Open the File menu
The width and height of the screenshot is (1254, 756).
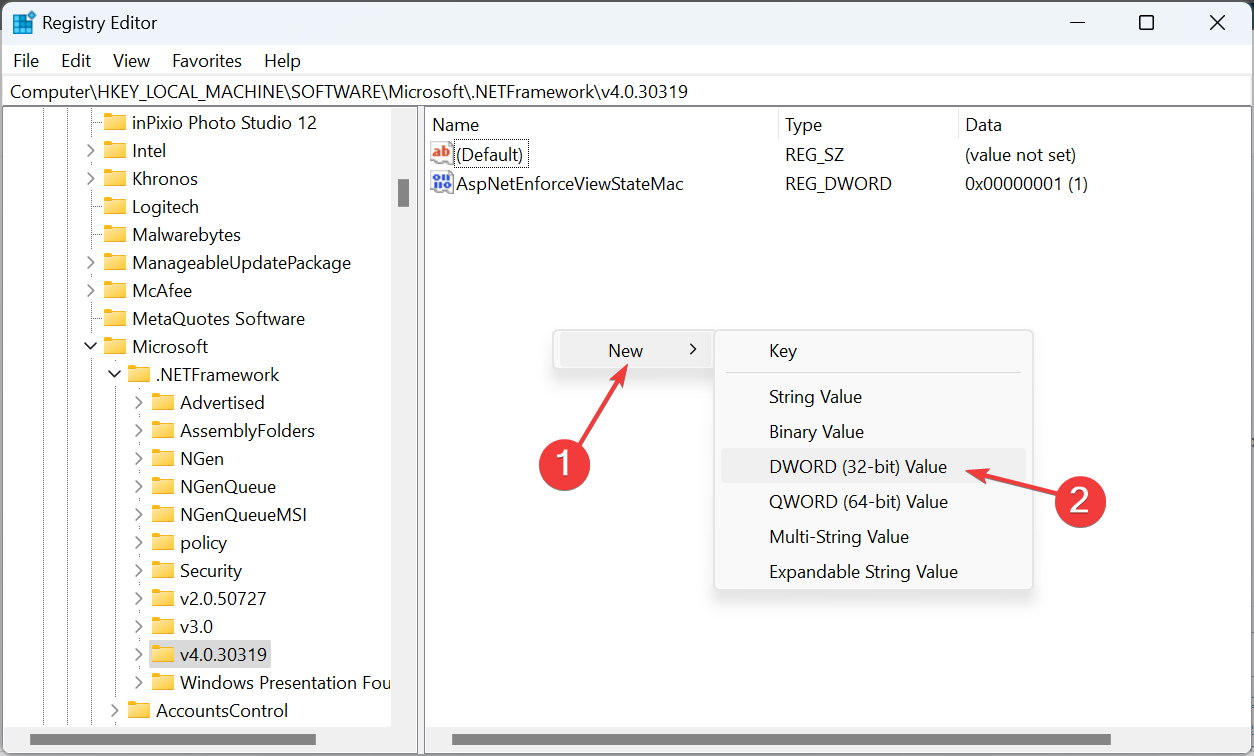click(x=26, y=60)
